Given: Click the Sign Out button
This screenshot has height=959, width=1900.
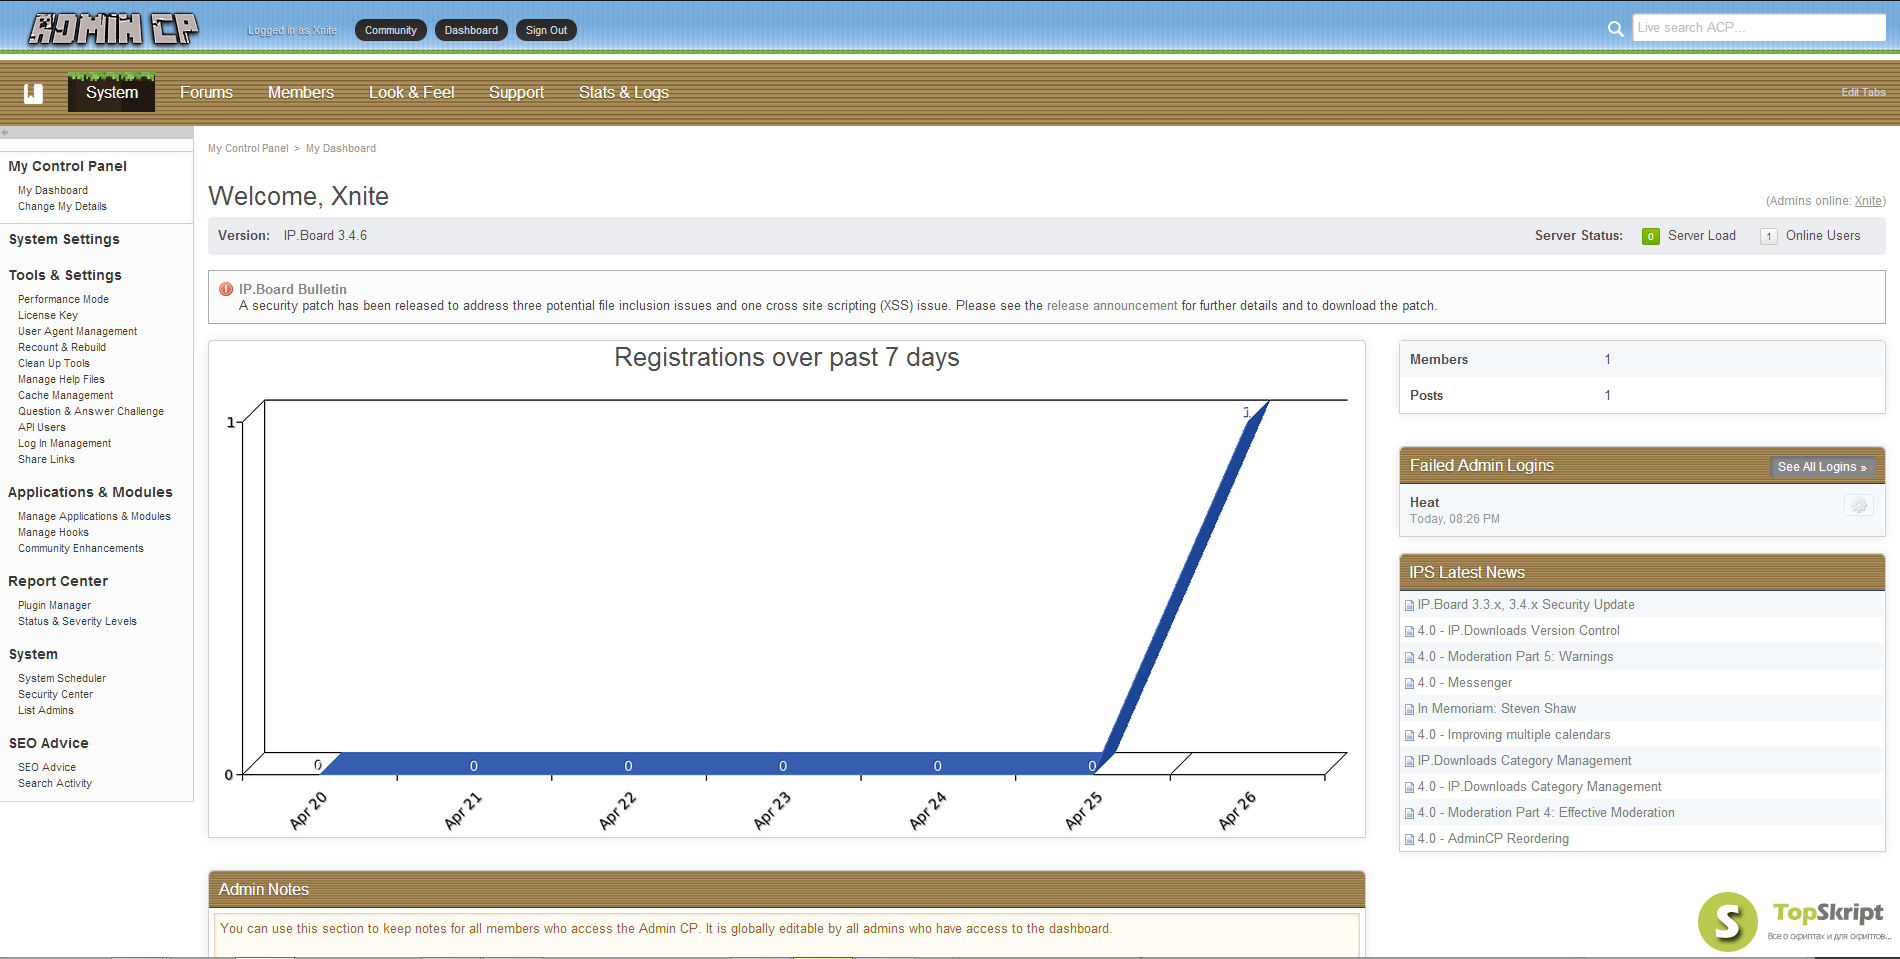Looking at the screenshot, I should click(x=546, y=30).
